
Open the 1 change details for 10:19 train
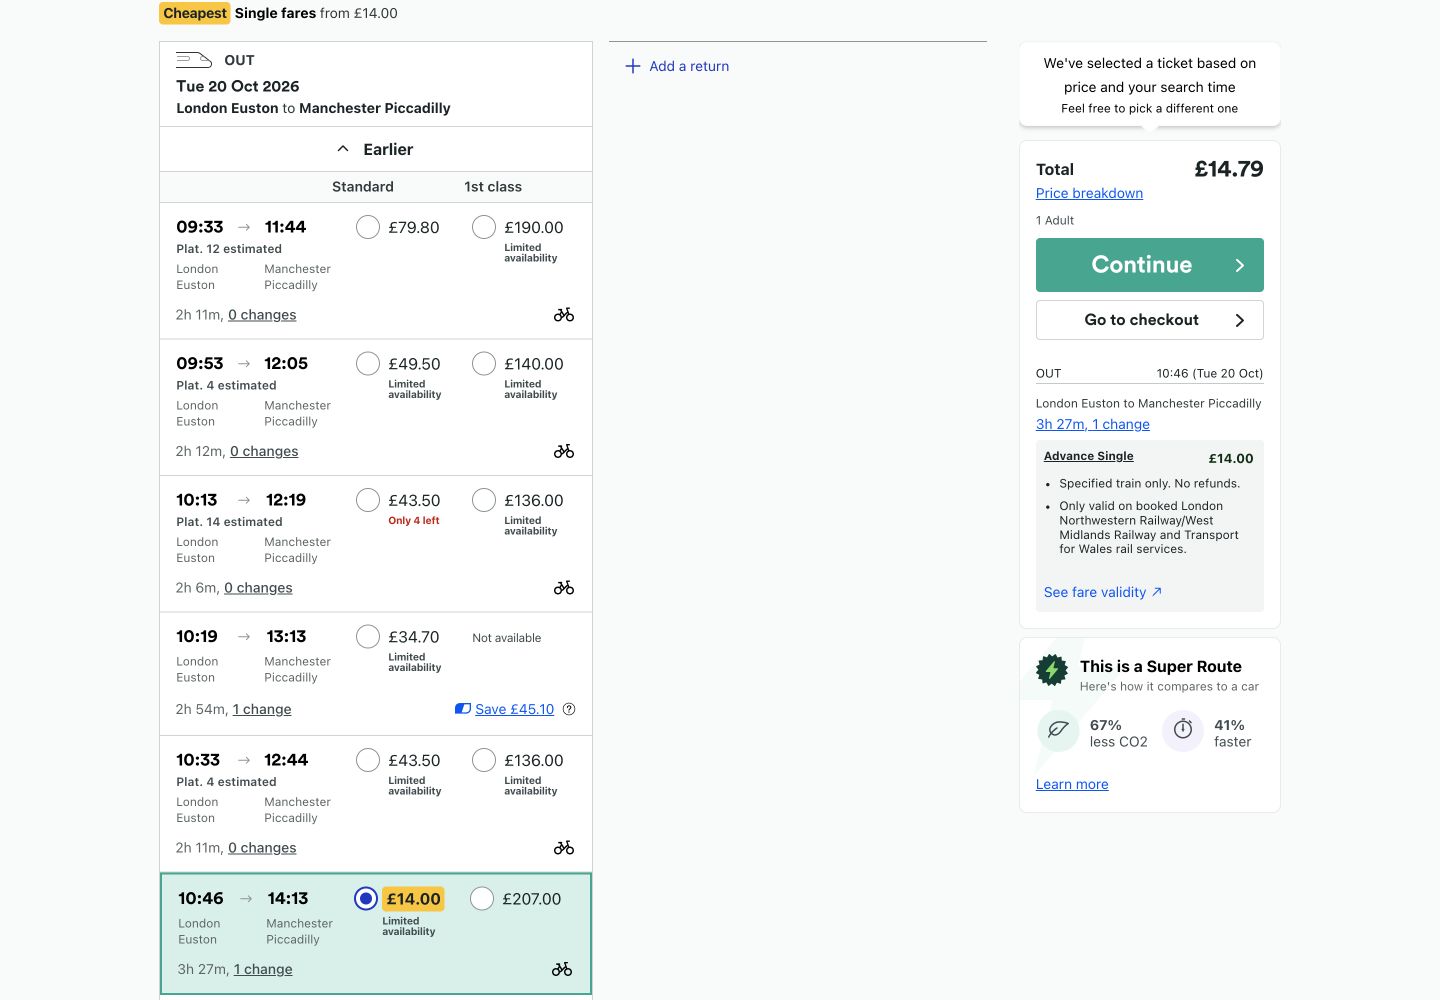pos(262,709)
